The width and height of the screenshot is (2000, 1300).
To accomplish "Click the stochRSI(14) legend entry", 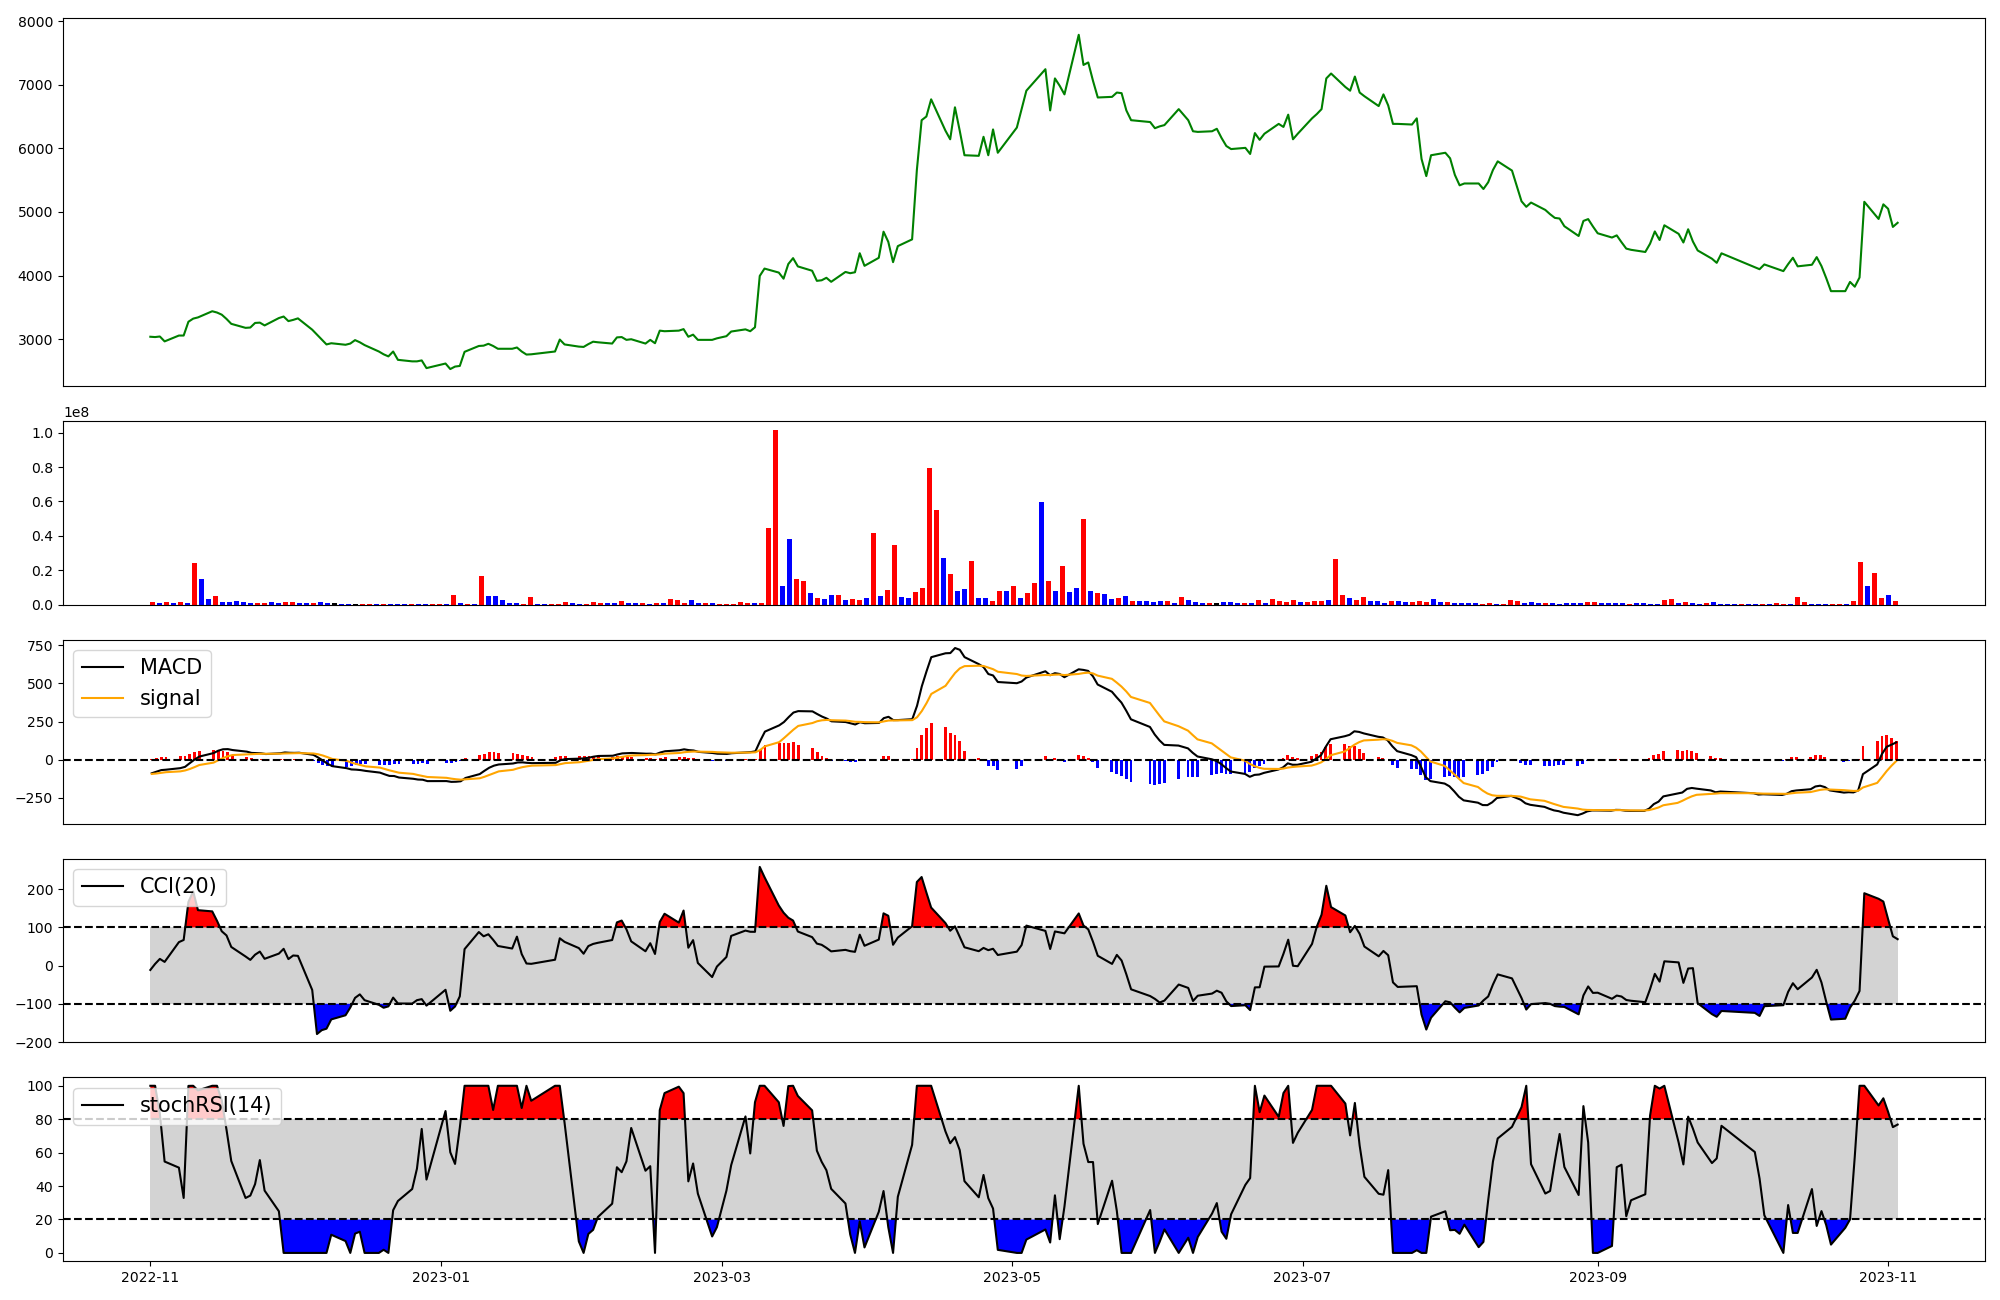I will (205, 1105).
